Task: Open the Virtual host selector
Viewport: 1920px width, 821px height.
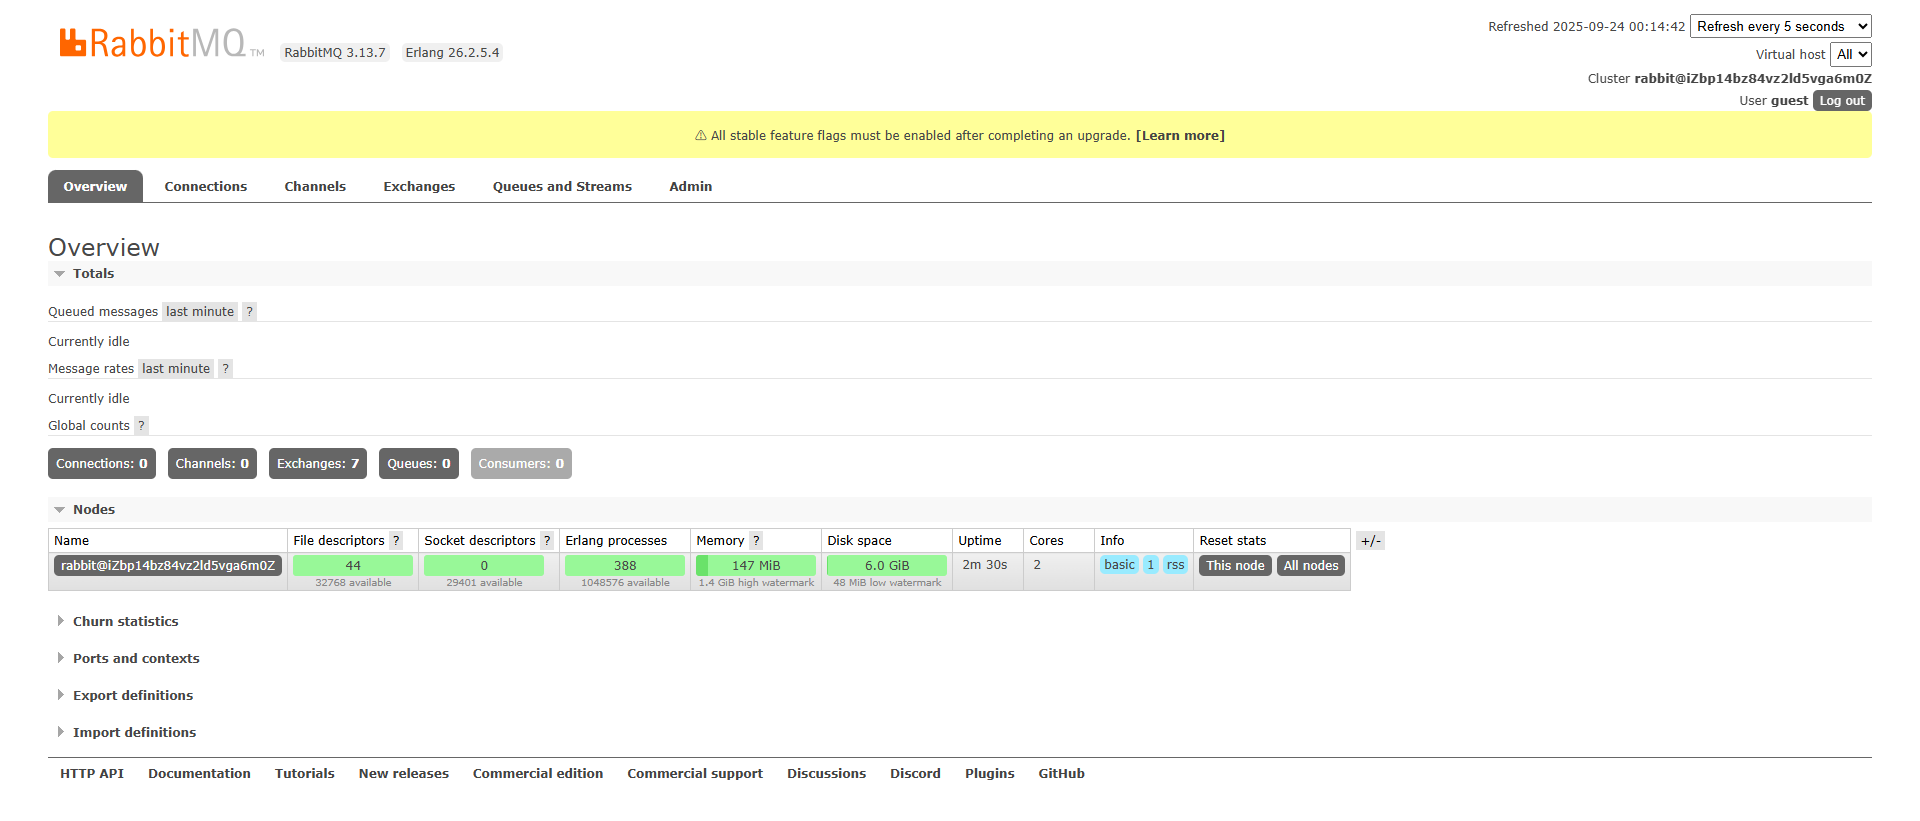Action: [x=1851, y=55]
